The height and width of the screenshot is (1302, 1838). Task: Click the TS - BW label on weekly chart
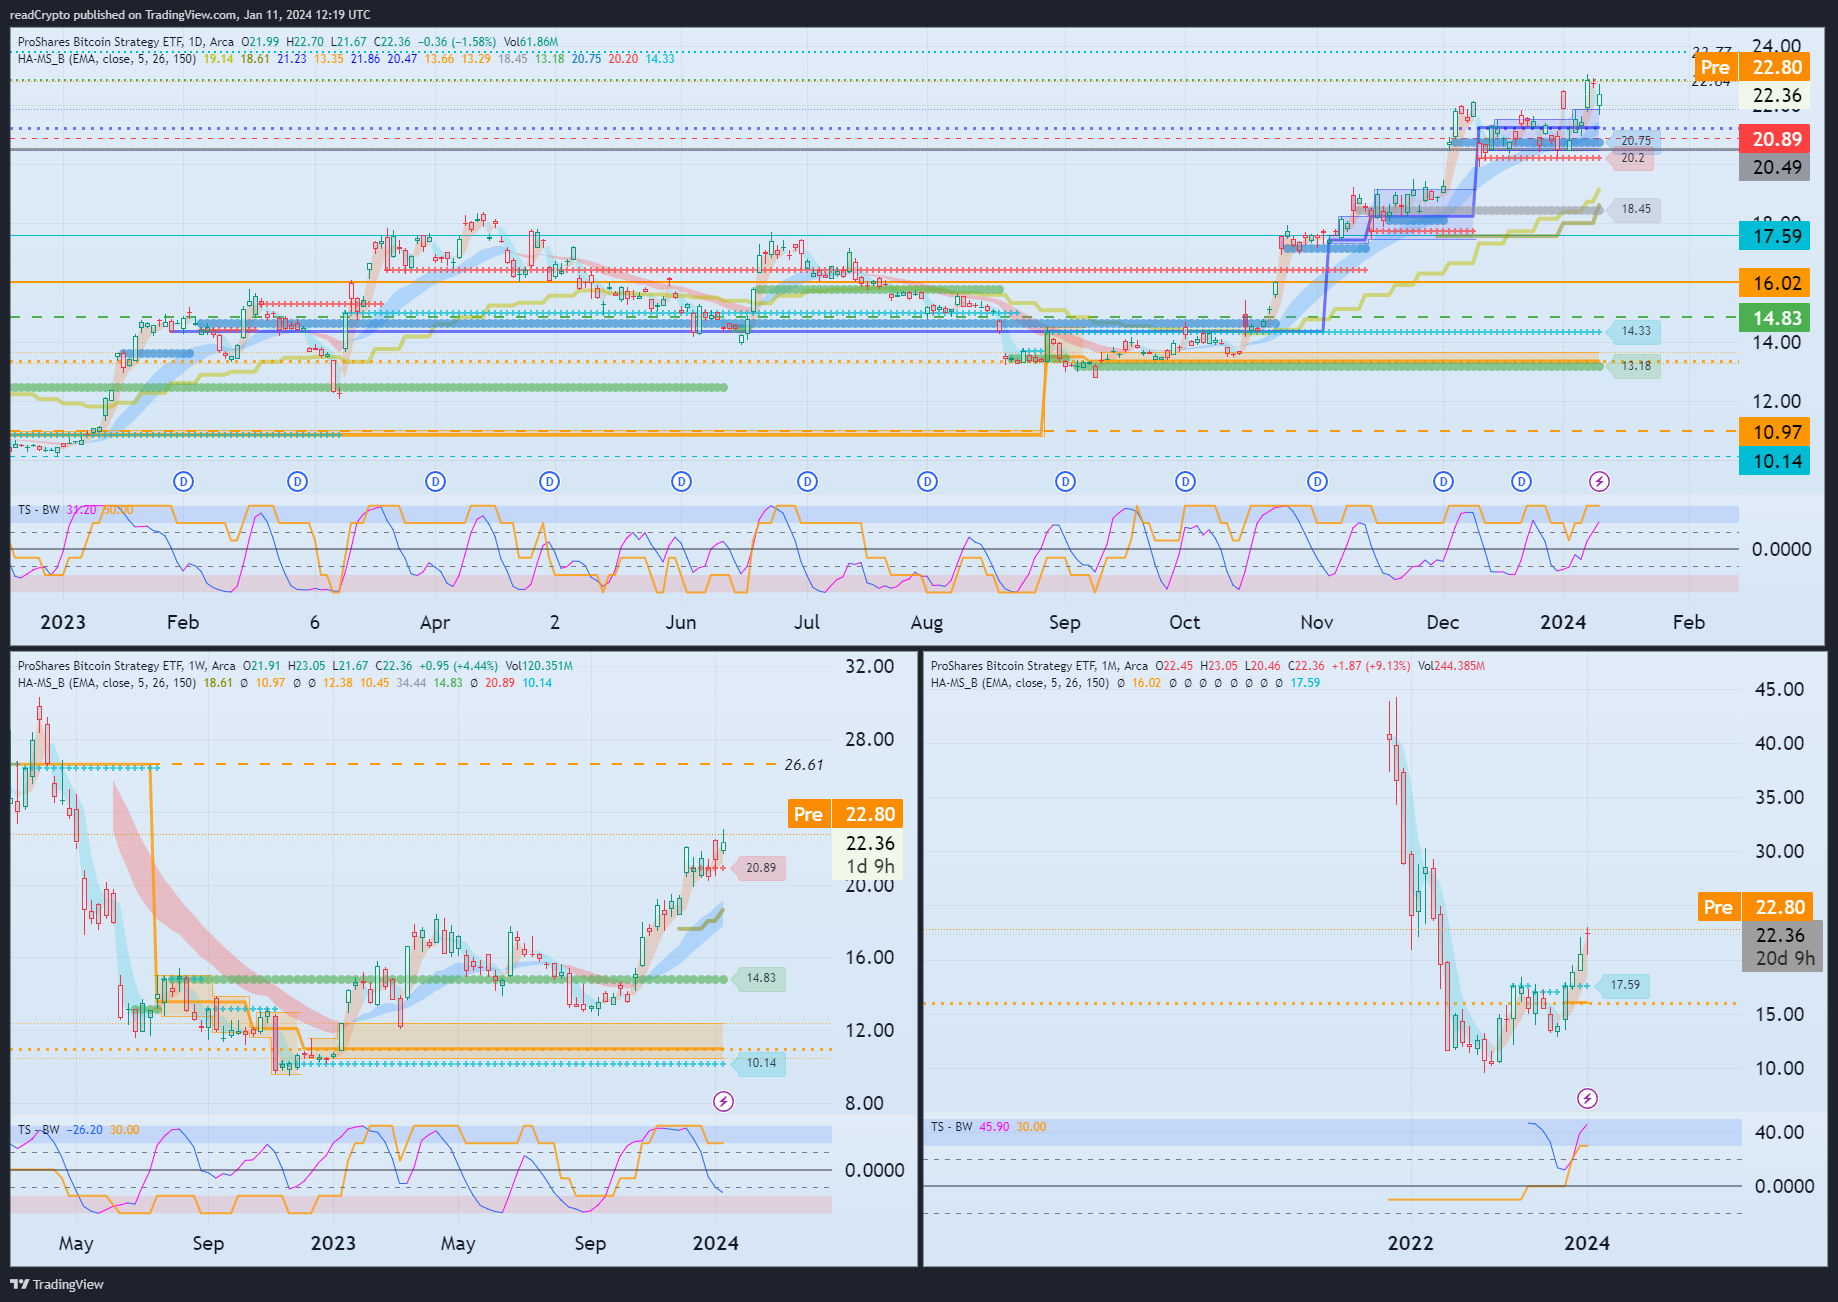click(39, 1130)
